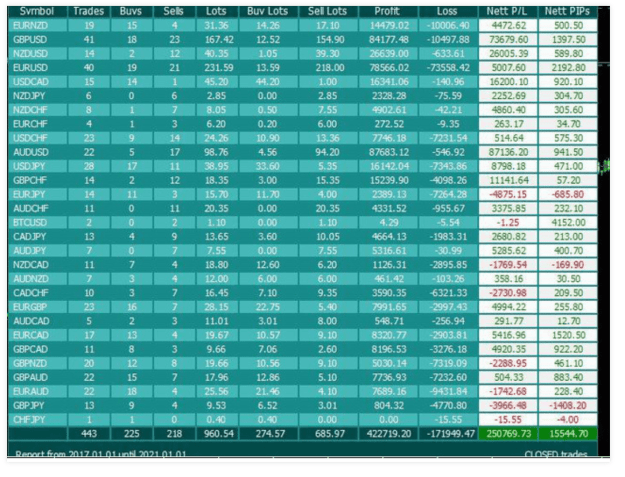Click the EURUSD symbol cell
625x477 pixels.
pos(37,68)
